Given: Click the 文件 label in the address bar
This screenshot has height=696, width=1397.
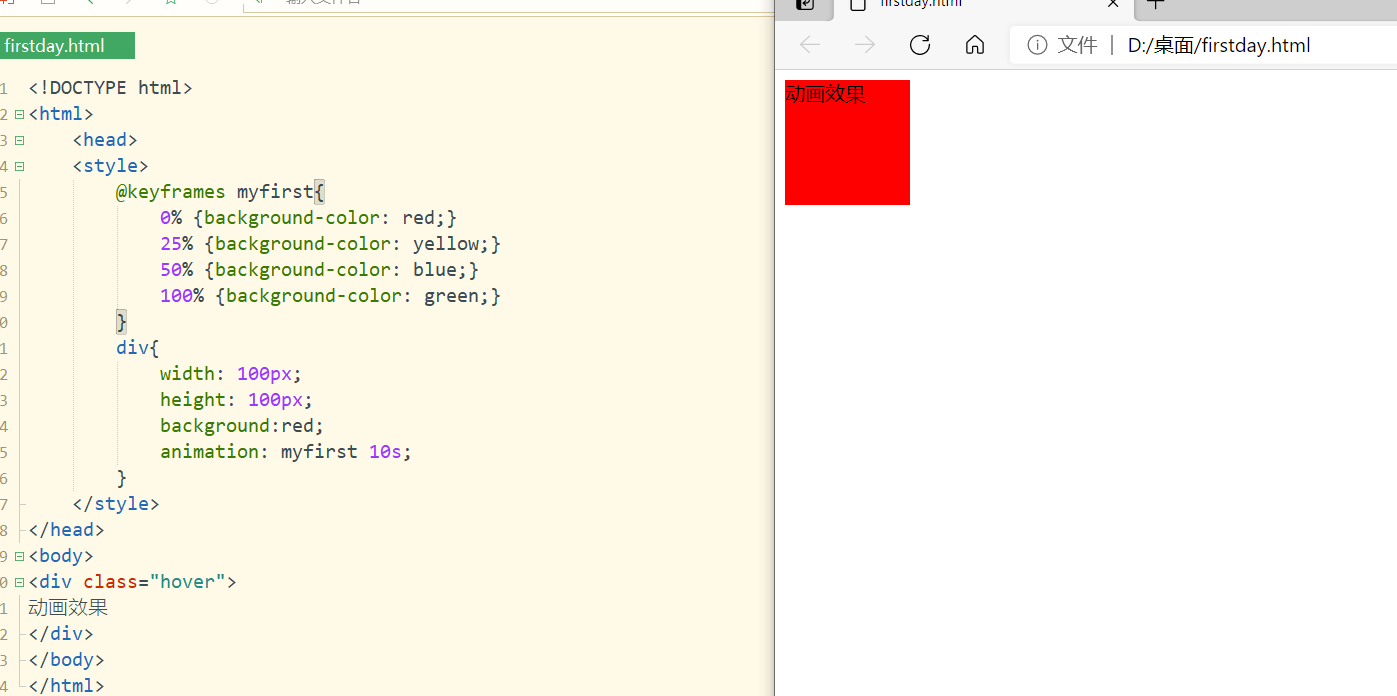Looking at the screenshot, I should click(1077, 45).
